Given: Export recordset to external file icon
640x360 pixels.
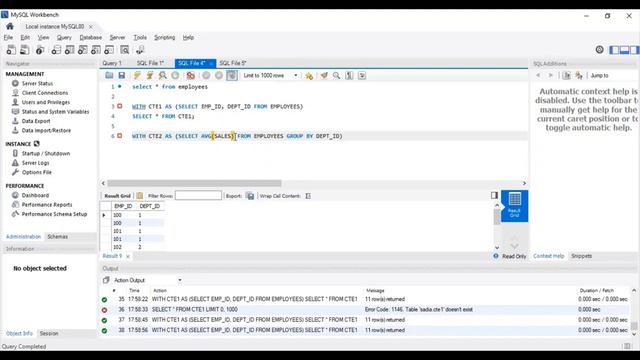Looking at the screenshot, I should [250, 196].
